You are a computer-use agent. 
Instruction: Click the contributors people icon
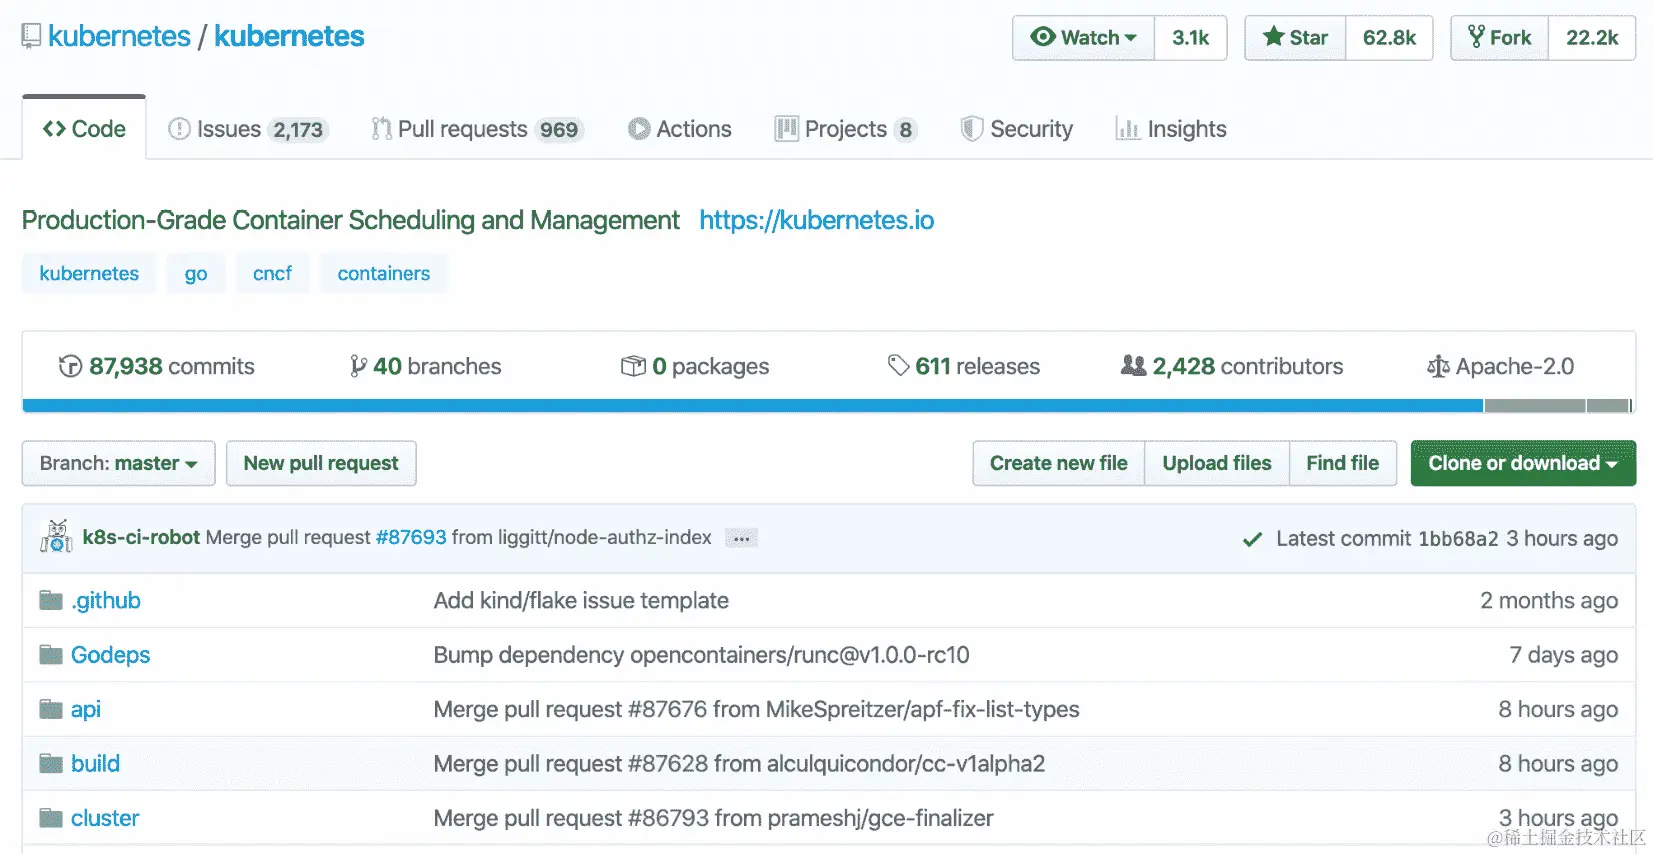tap(1133, 366)
